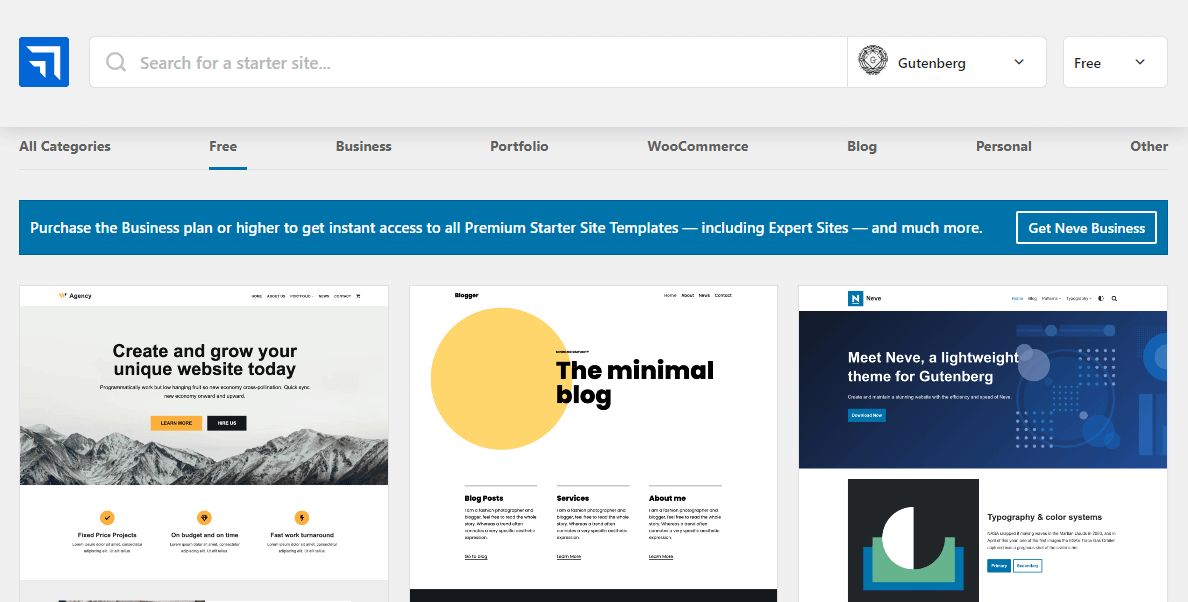Select the All Categories tab
This screenshot has height=602, width=1188.
(64, 146)
